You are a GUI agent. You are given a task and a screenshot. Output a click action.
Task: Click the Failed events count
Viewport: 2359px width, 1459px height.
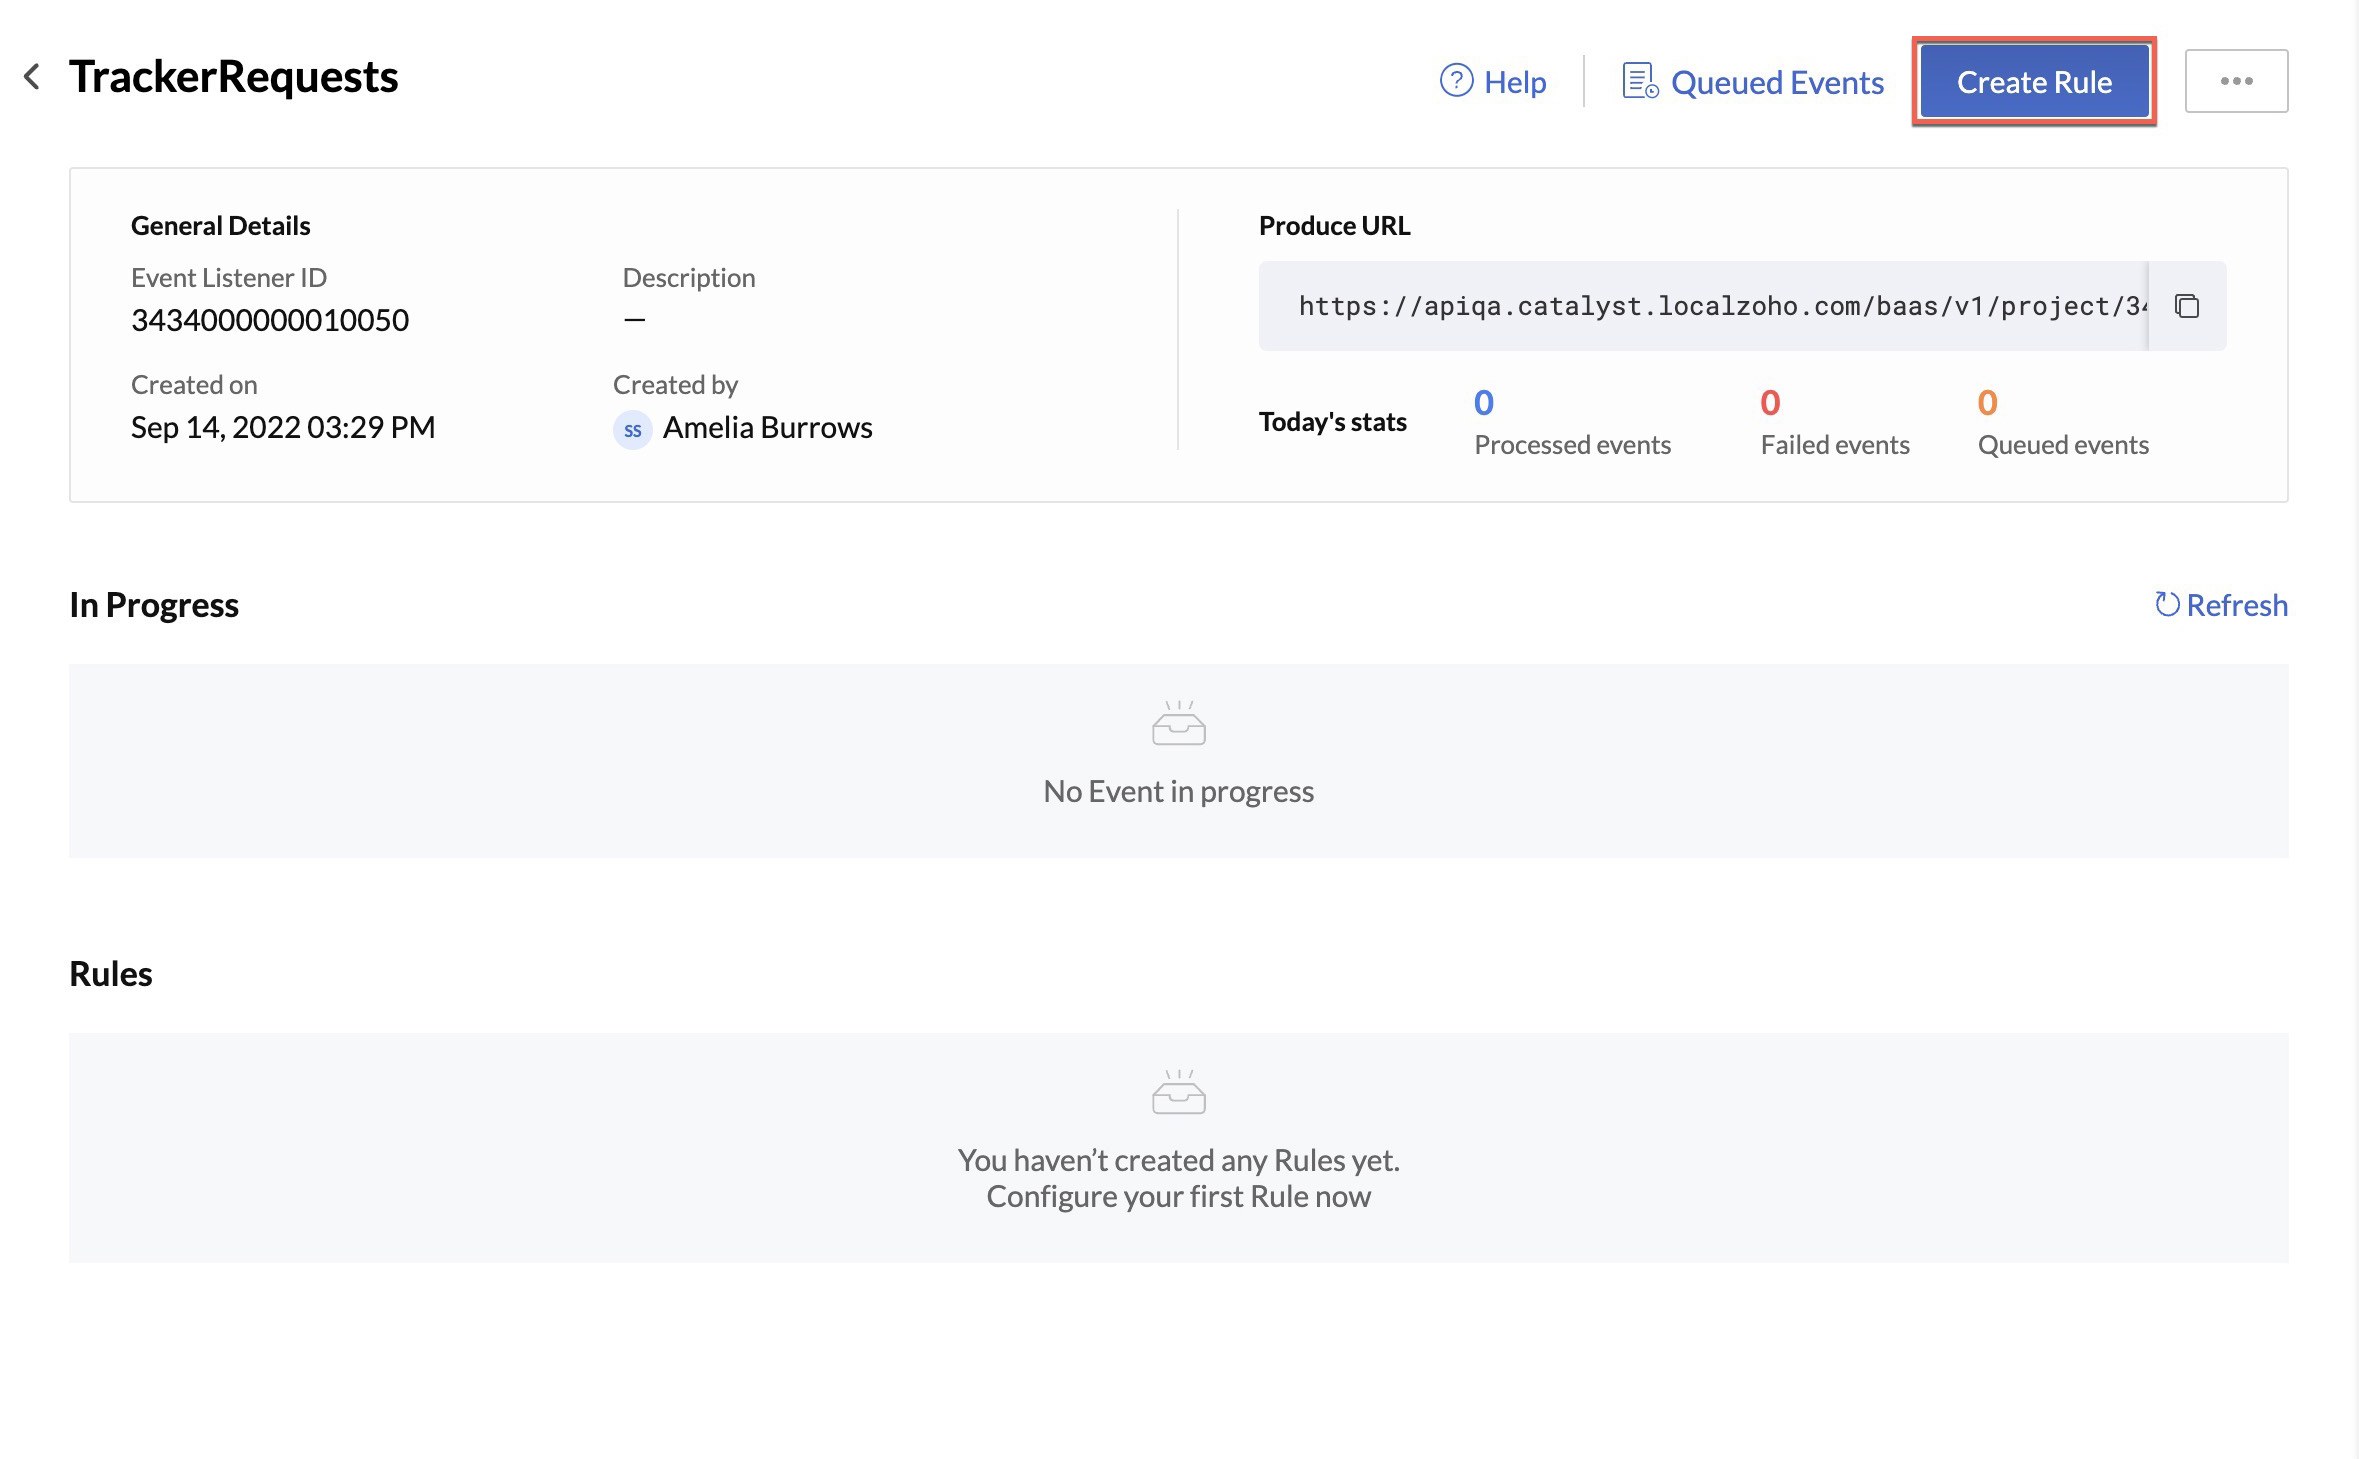pyautogui.click(x=1770, y=401)
